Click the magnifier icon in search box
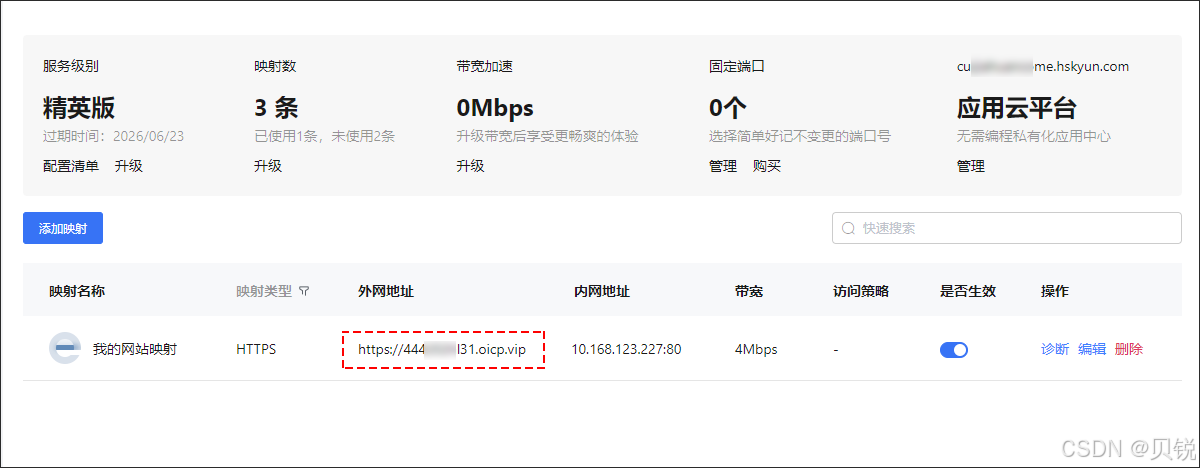1200x468 pixels. click(849, 228)
